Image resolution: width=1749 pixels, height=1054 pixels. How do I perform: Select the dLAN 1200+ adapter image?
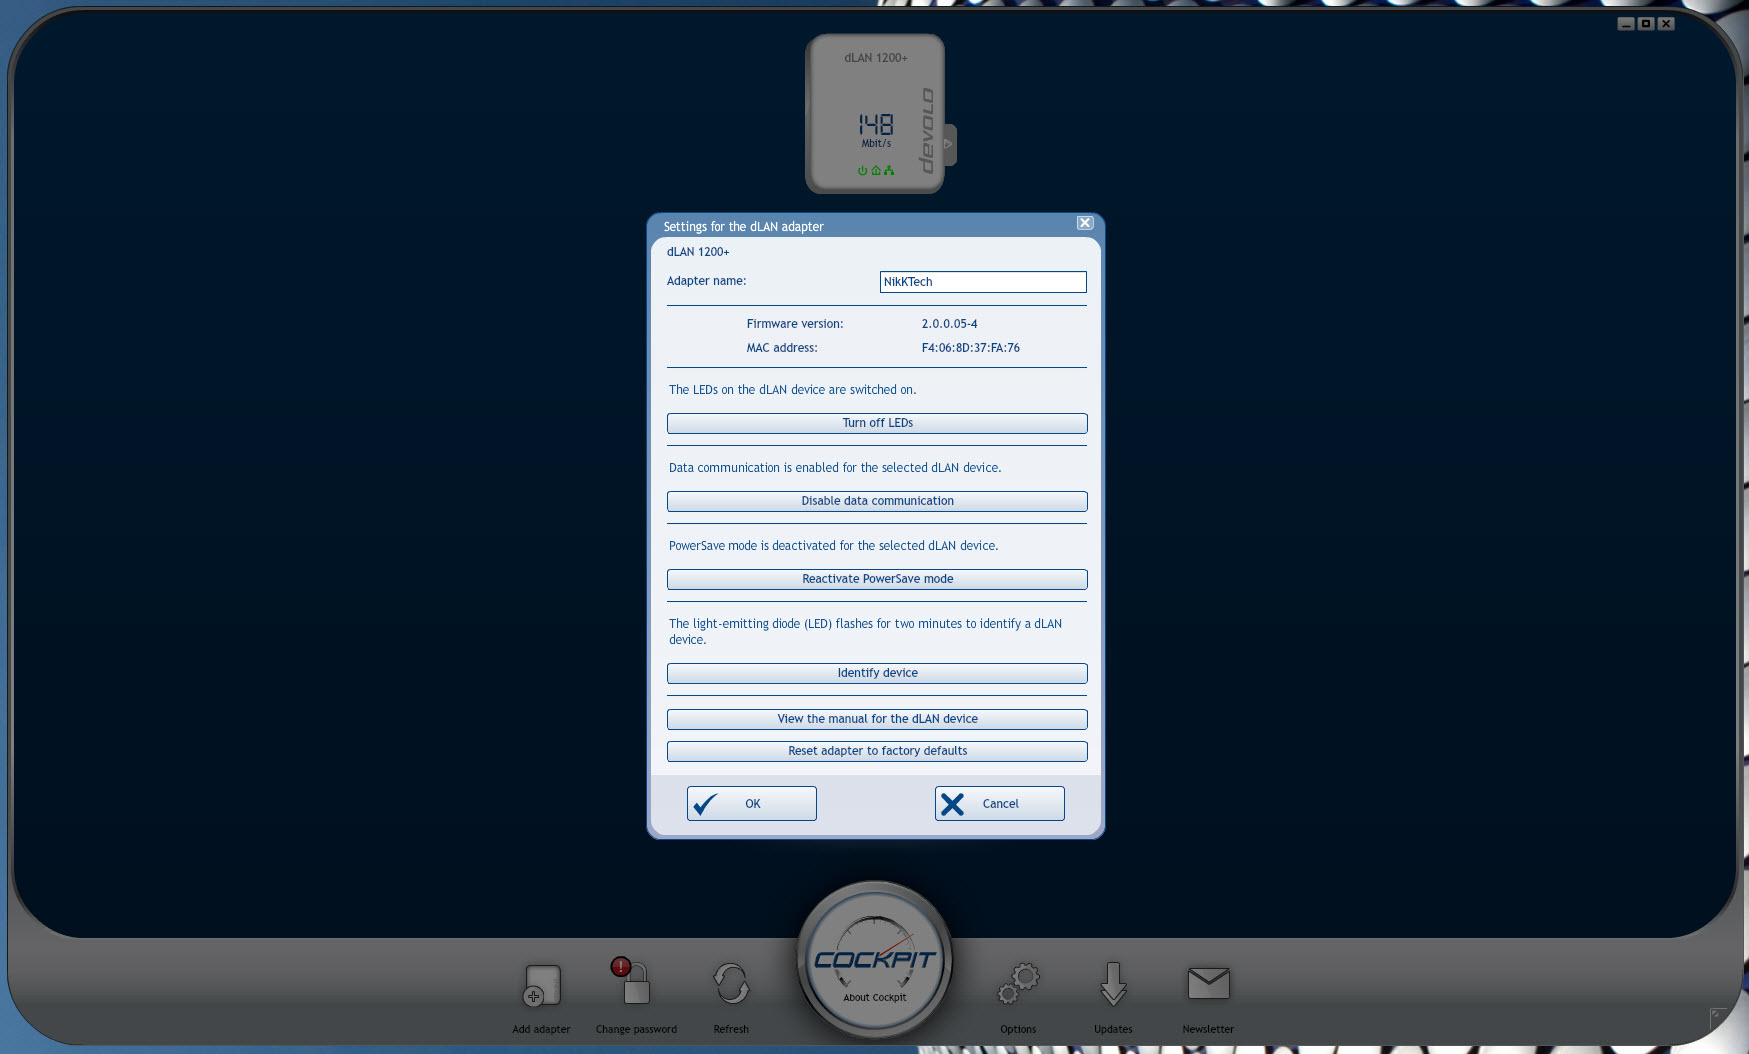(x=875, y=114)
